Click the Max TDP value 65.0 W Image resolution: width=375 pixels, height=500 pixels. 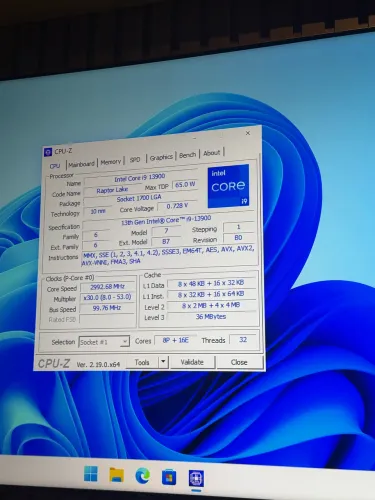(x=185, y=184)
